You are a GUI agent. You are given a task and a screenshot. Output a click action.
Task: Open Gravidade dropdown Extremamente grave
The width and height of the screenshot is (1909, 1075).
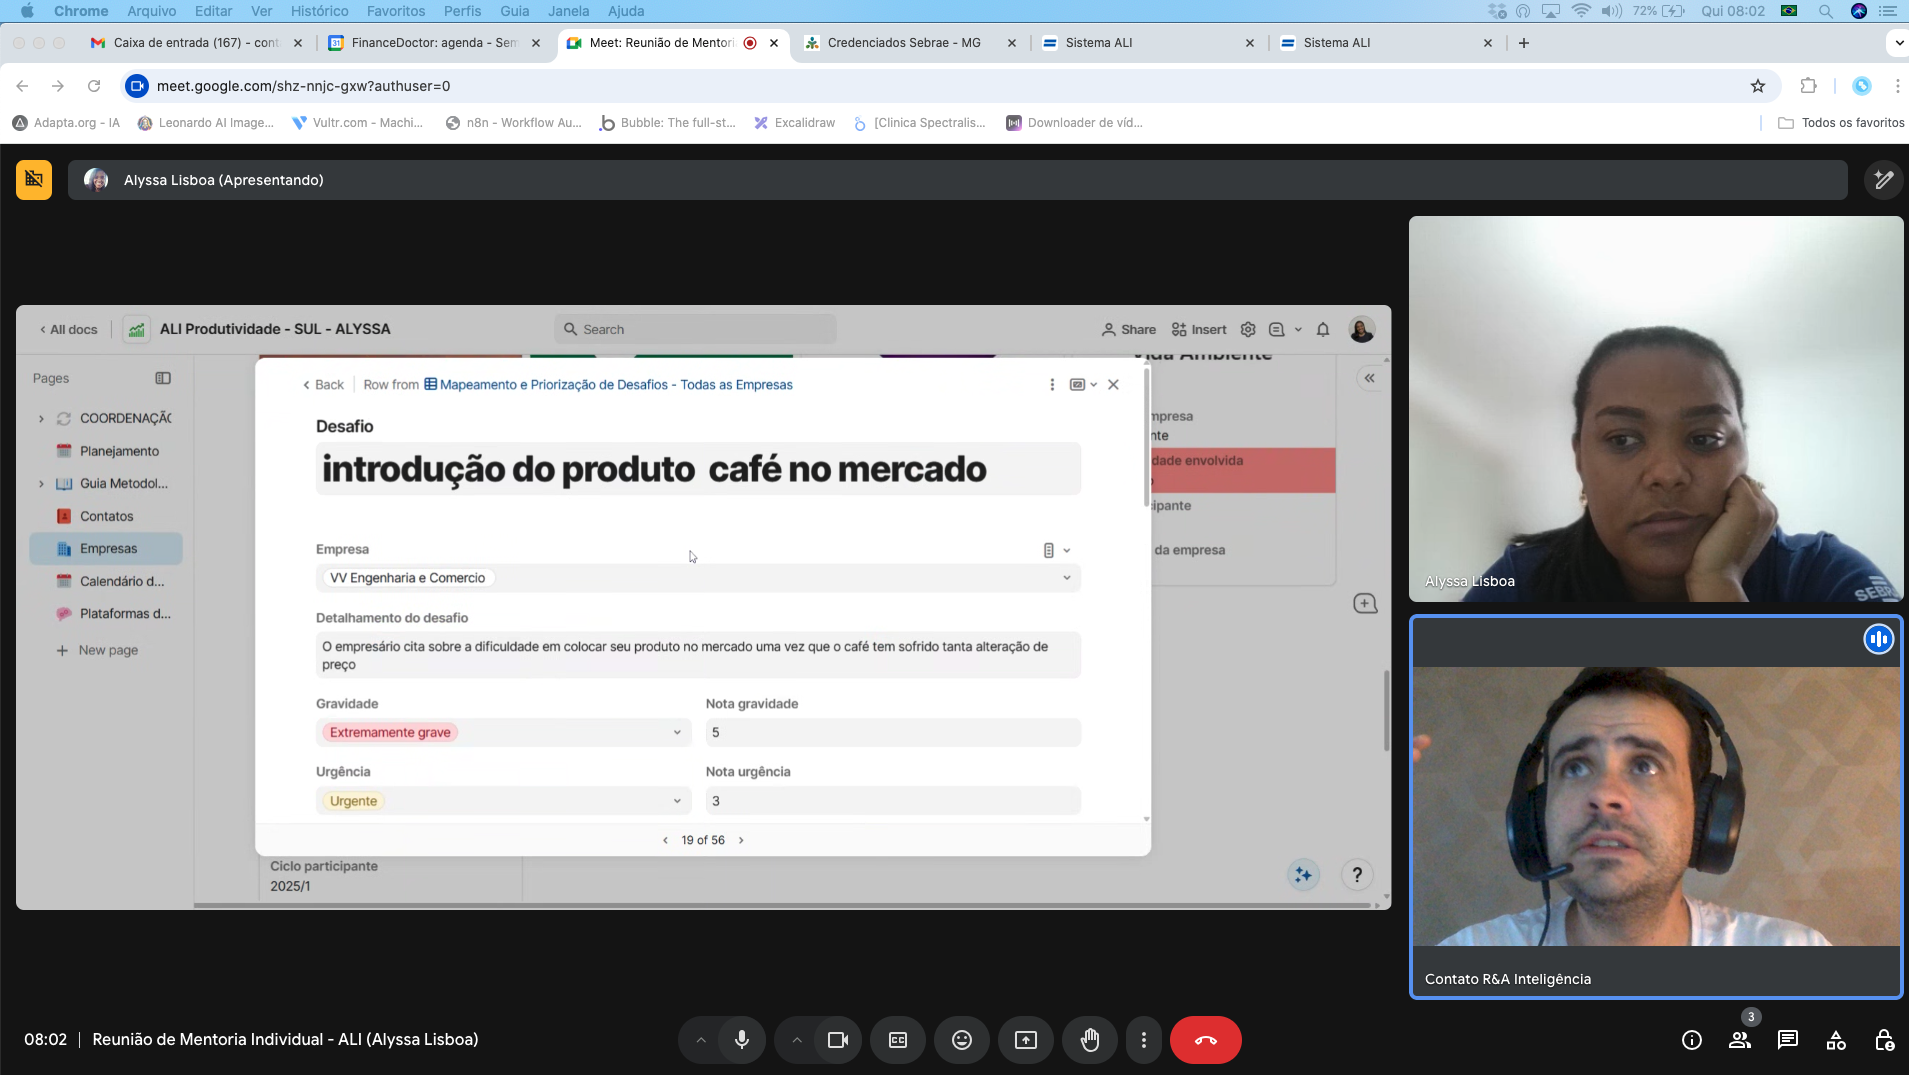coord(503,733)
